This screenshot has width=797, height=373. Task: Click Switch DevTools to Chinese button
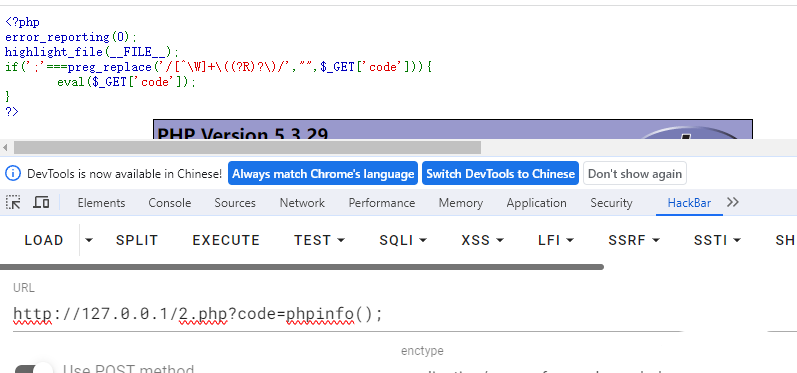[500, 174]
